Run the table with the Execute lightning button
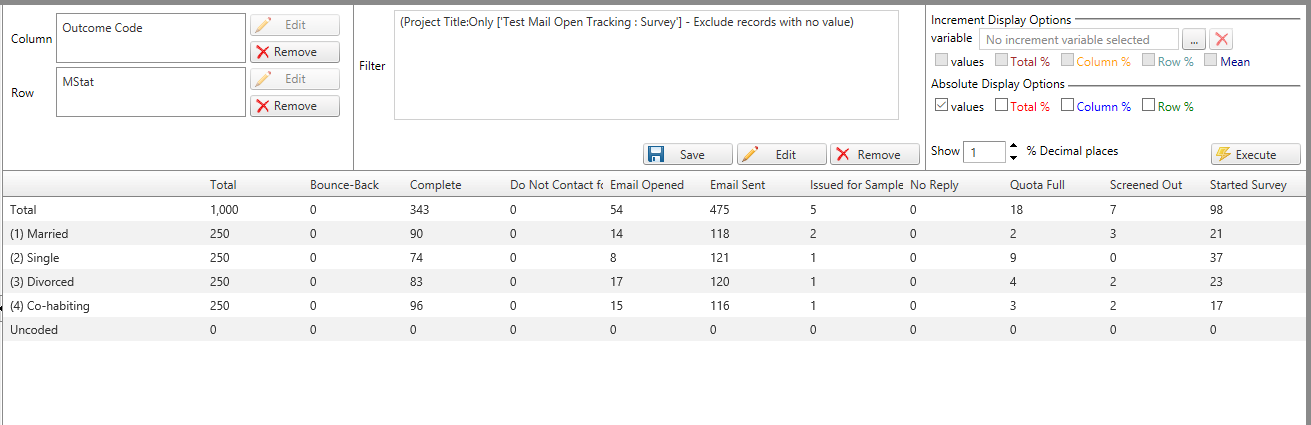This screenshot has height=425, width=1311. pyautogui.click(x=1256, y=154)
